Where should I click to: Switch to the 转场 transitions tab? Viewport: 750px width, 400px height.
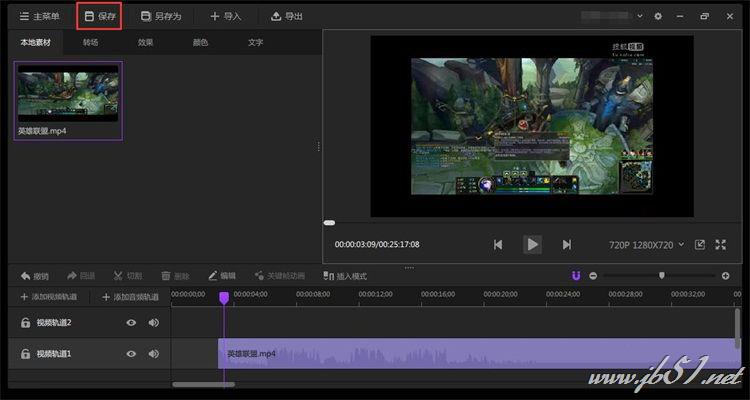coord(90,43)
